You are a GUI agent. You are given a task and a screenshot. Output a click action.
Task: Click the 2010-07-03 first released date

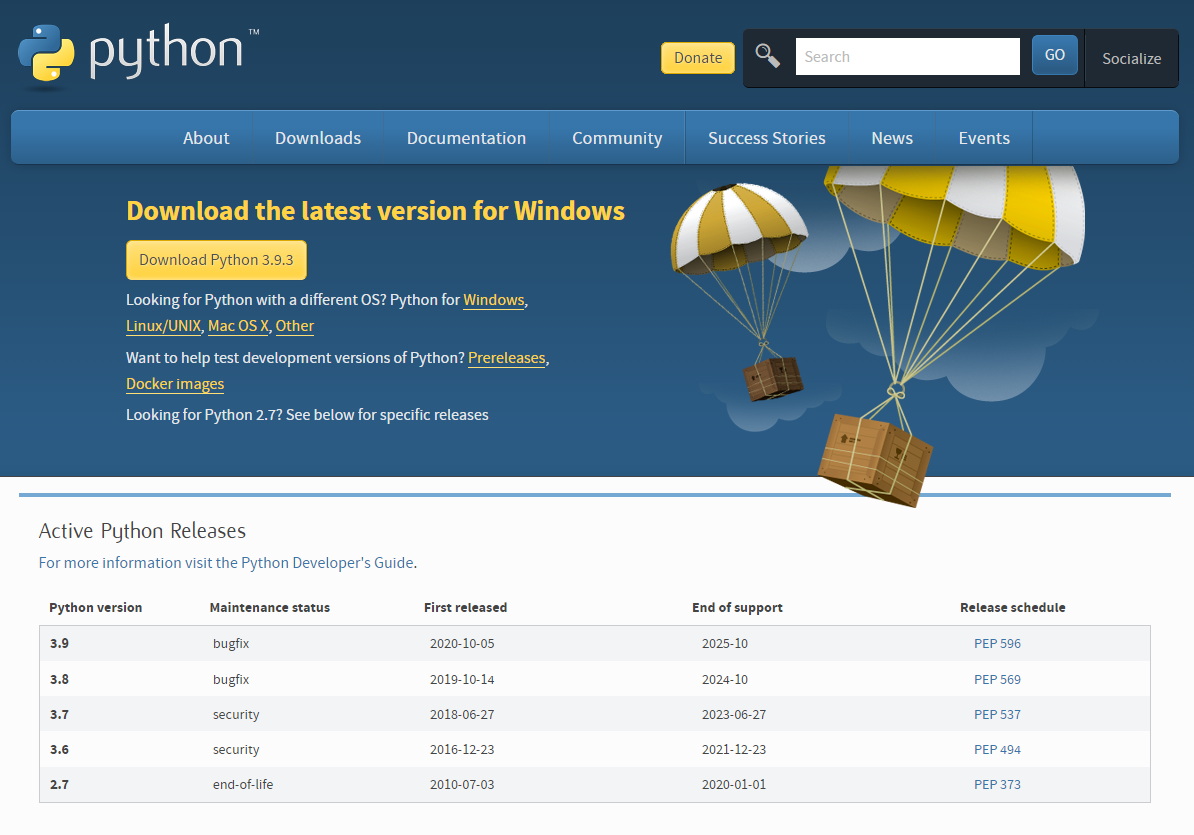click(461, 784)
